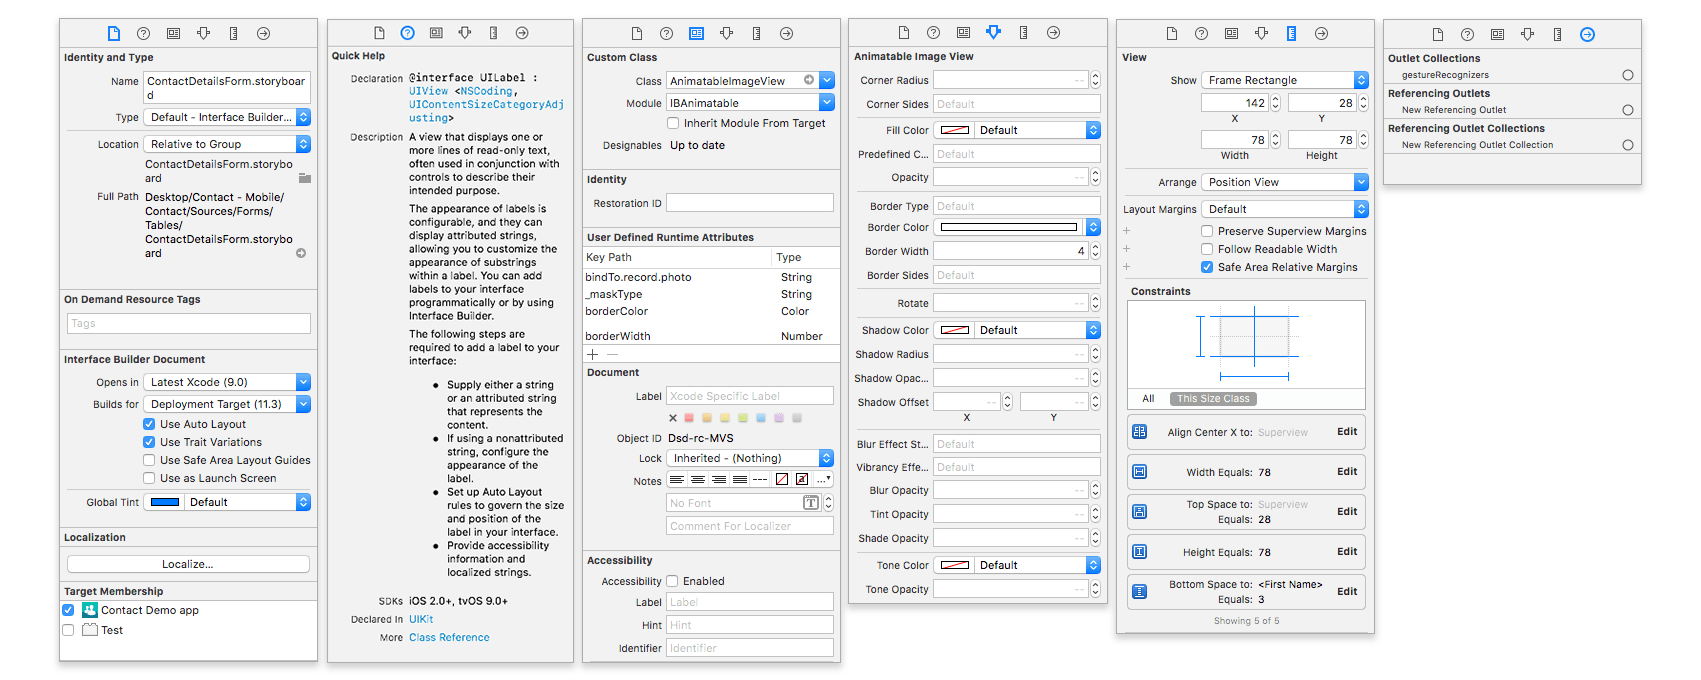
Task: Click Fill Color swatch
Action: pyautogui.click(x=955, y=130)
